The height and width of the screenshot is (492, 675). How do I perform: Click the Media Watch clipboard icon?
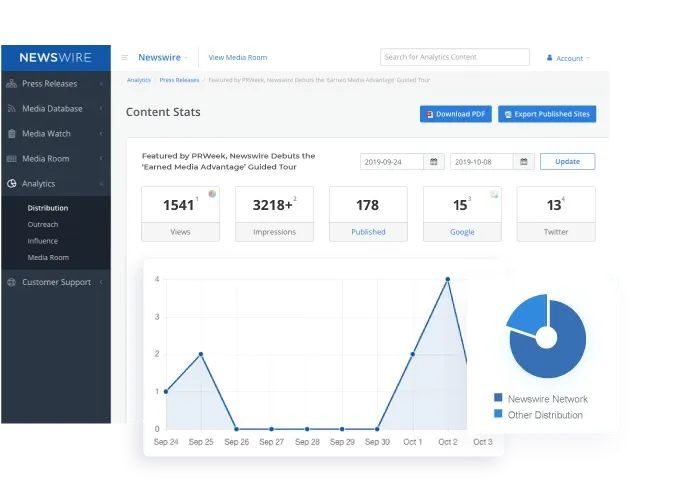coord(11,134)
